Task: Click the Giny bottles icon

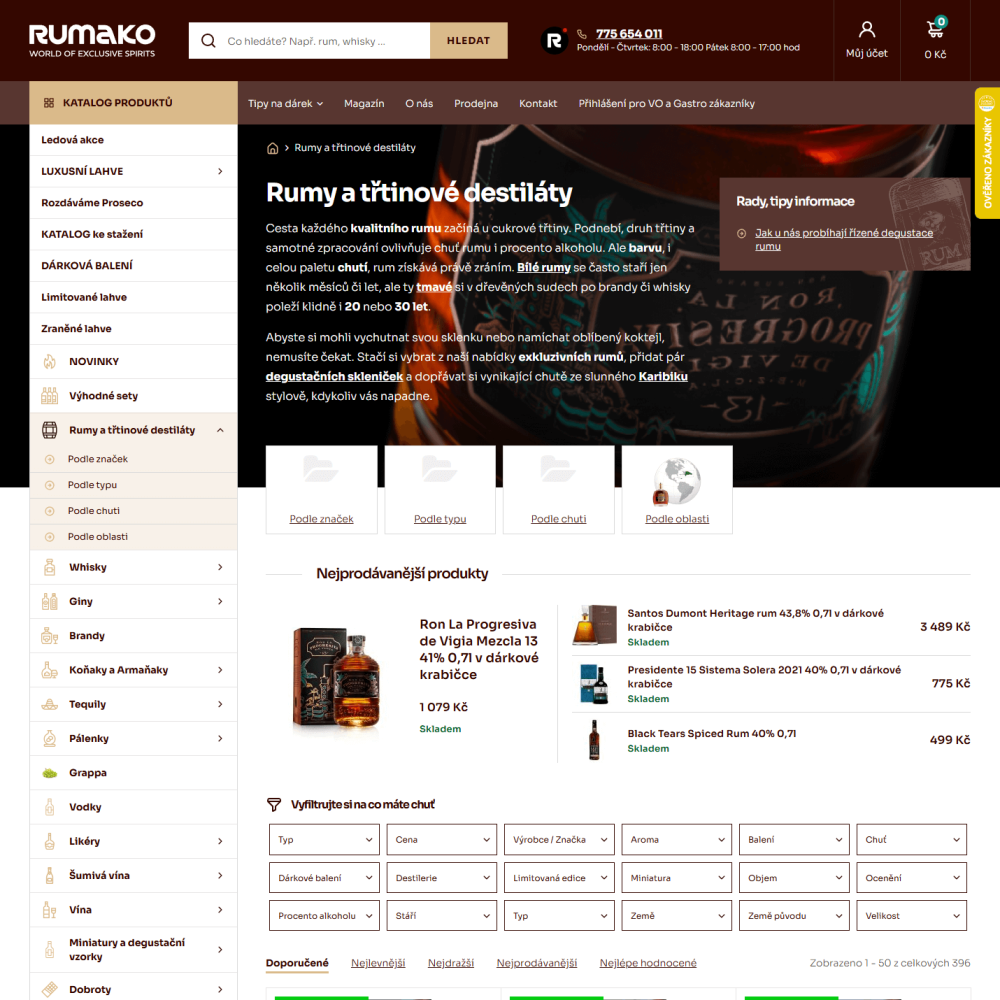Action: pyautogui.click(x=50, y=601)
